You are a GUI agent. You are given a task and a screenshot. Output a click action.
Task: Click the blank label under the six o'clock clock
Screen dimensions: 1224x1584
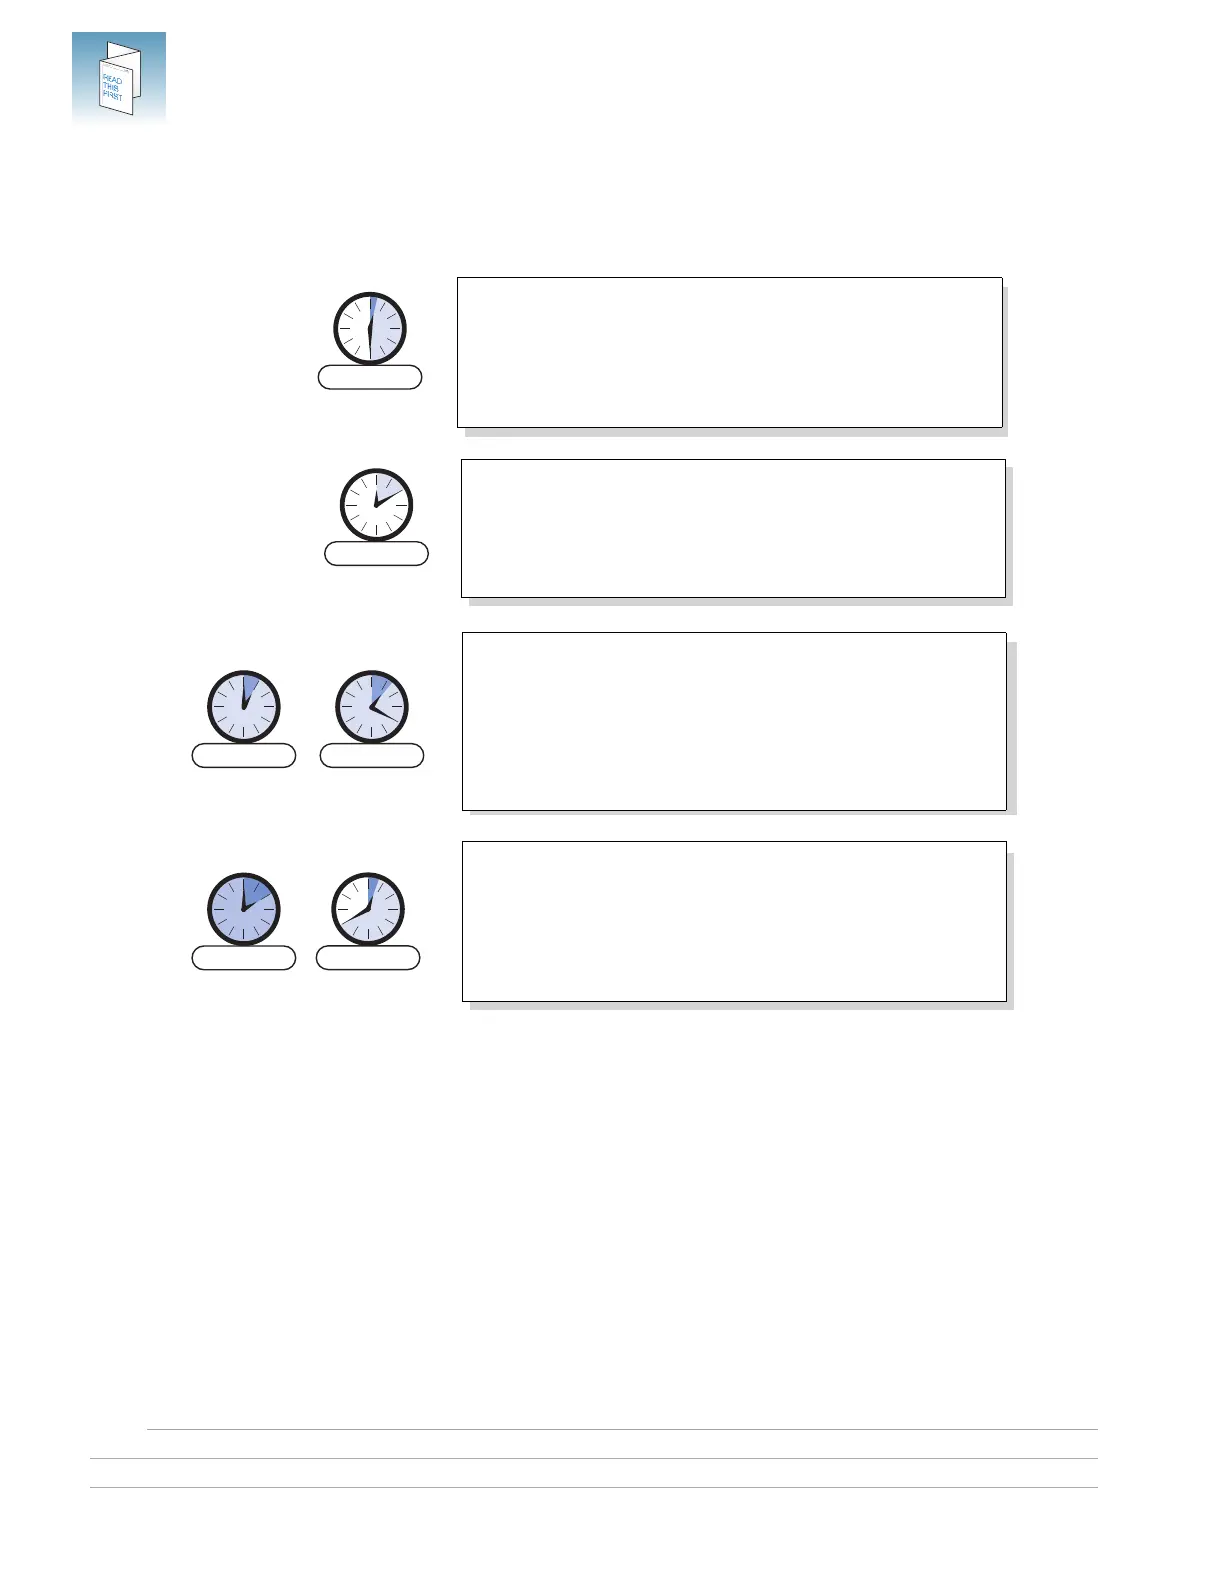[x=370, y=377]
